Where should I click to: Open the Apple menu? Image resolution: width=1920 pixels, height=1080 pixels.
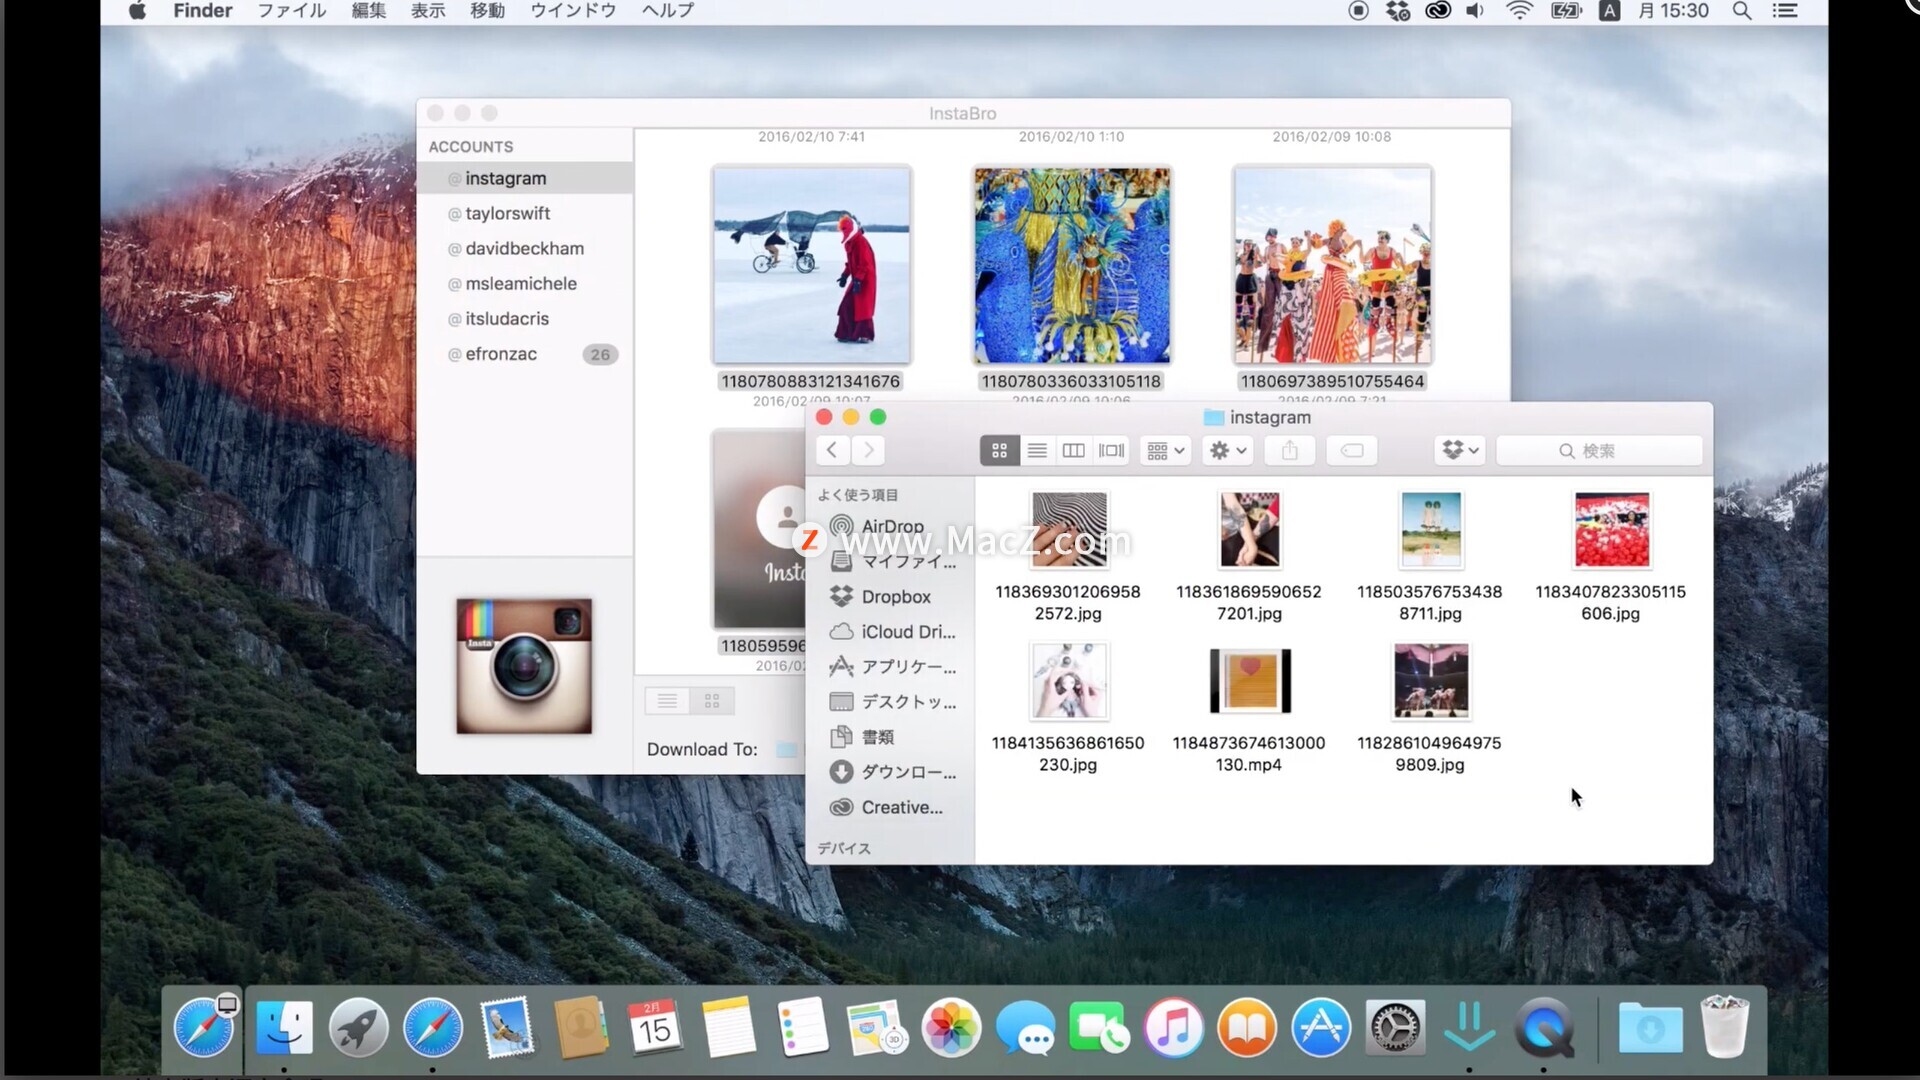137,11
